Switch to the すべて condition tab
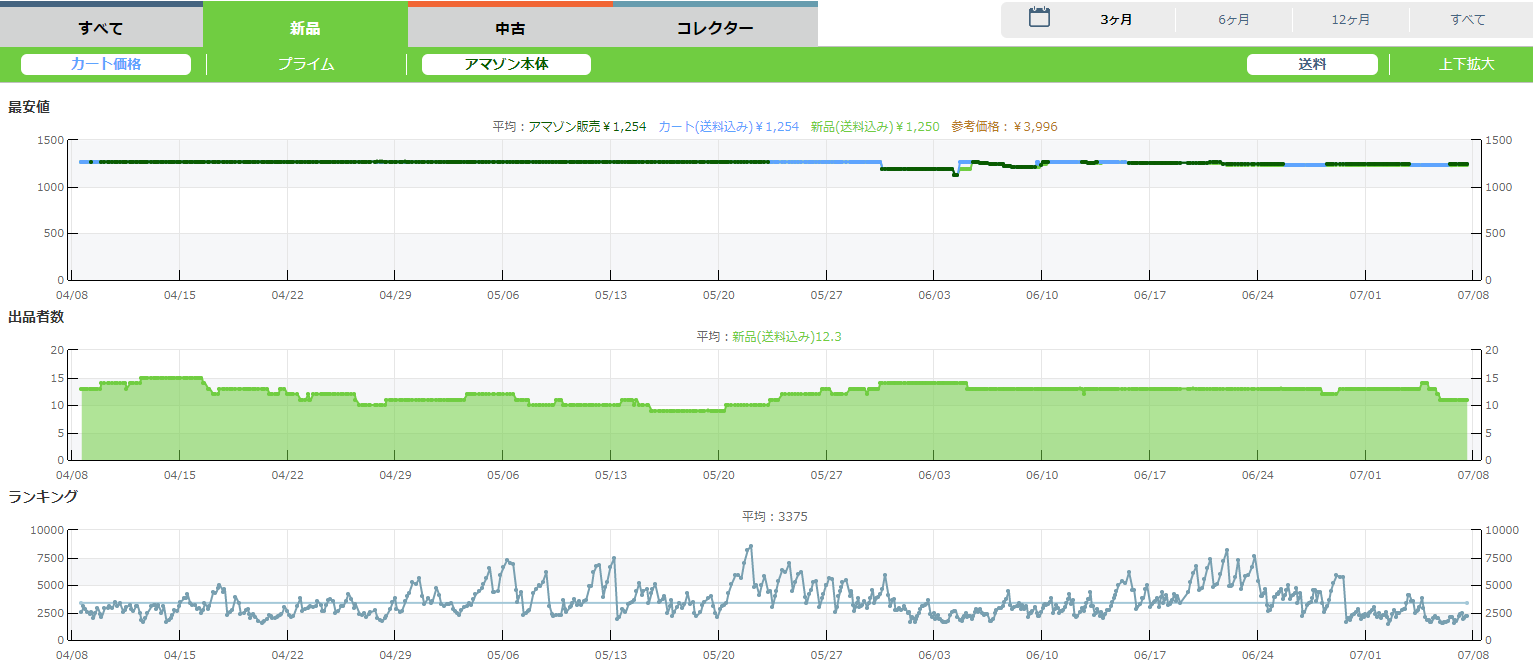The width and height of the screenshot is (1533, 668). [x=101, y=27]
